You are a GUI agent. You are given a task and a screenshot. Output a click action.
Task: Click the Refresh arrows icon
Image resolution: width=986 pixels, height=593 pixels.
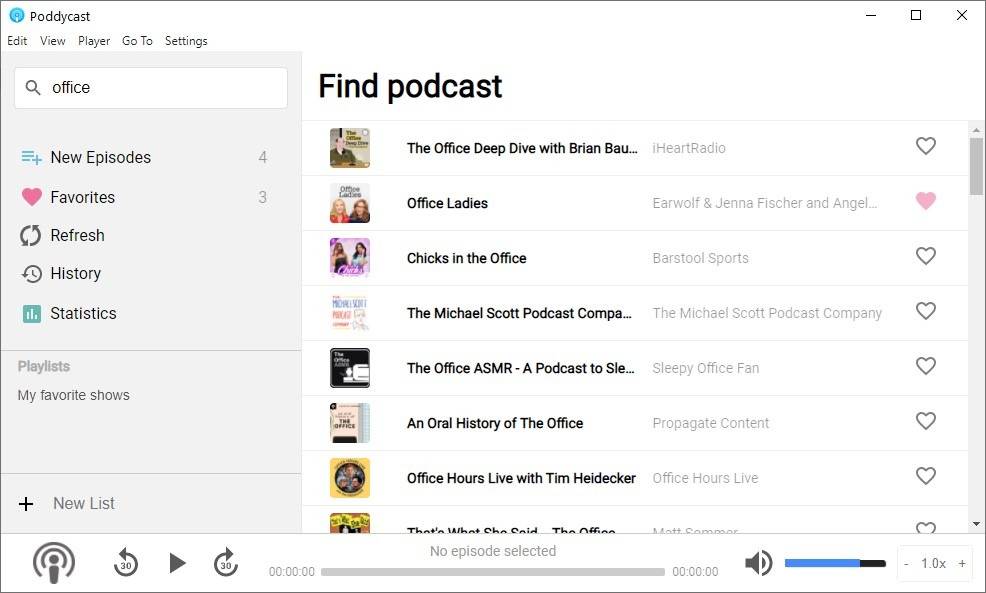[x=31, y=236]
